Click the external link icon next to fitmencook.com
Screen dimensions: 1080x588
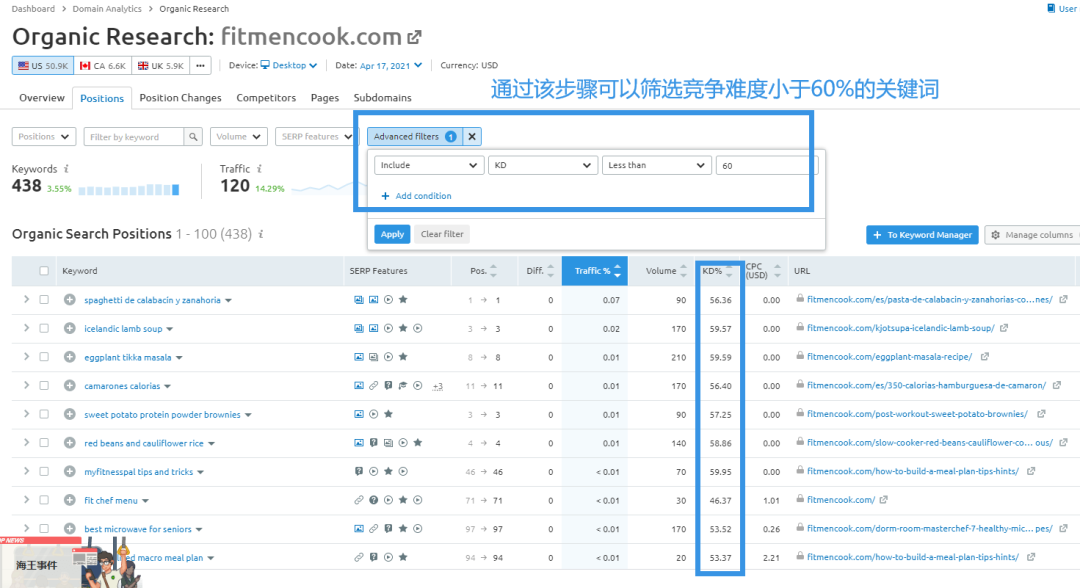tap(414, 36)
